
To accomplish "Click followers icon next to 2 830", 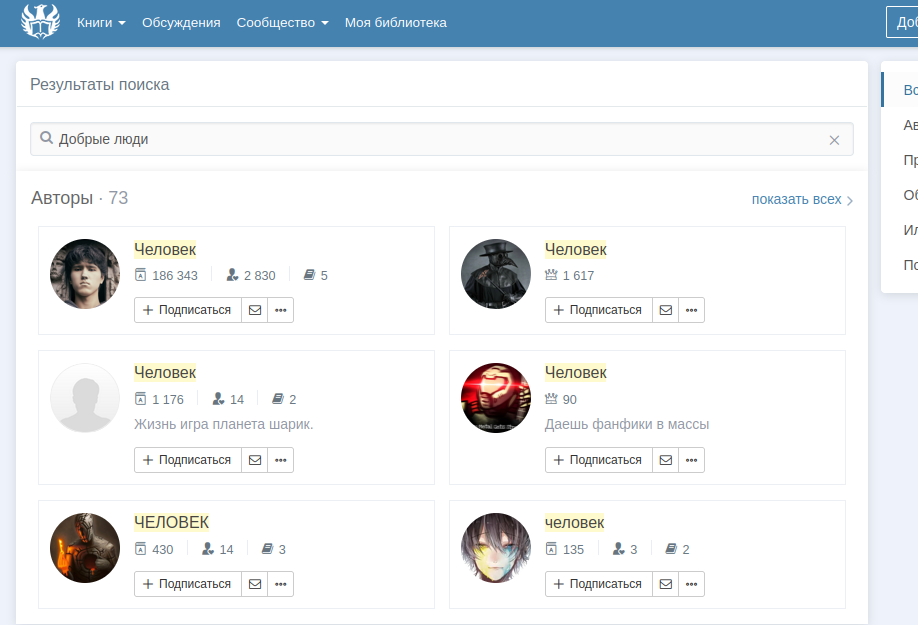I will click(x=232, y=275).
